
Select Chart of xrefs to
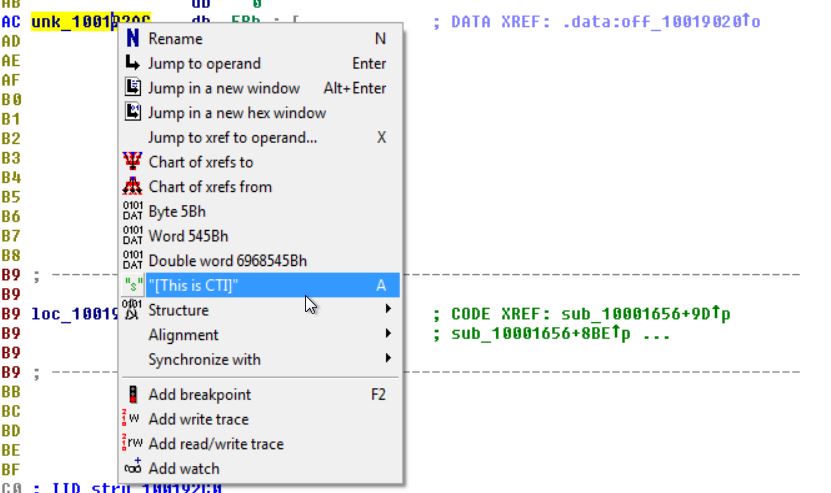coord(261,162)
